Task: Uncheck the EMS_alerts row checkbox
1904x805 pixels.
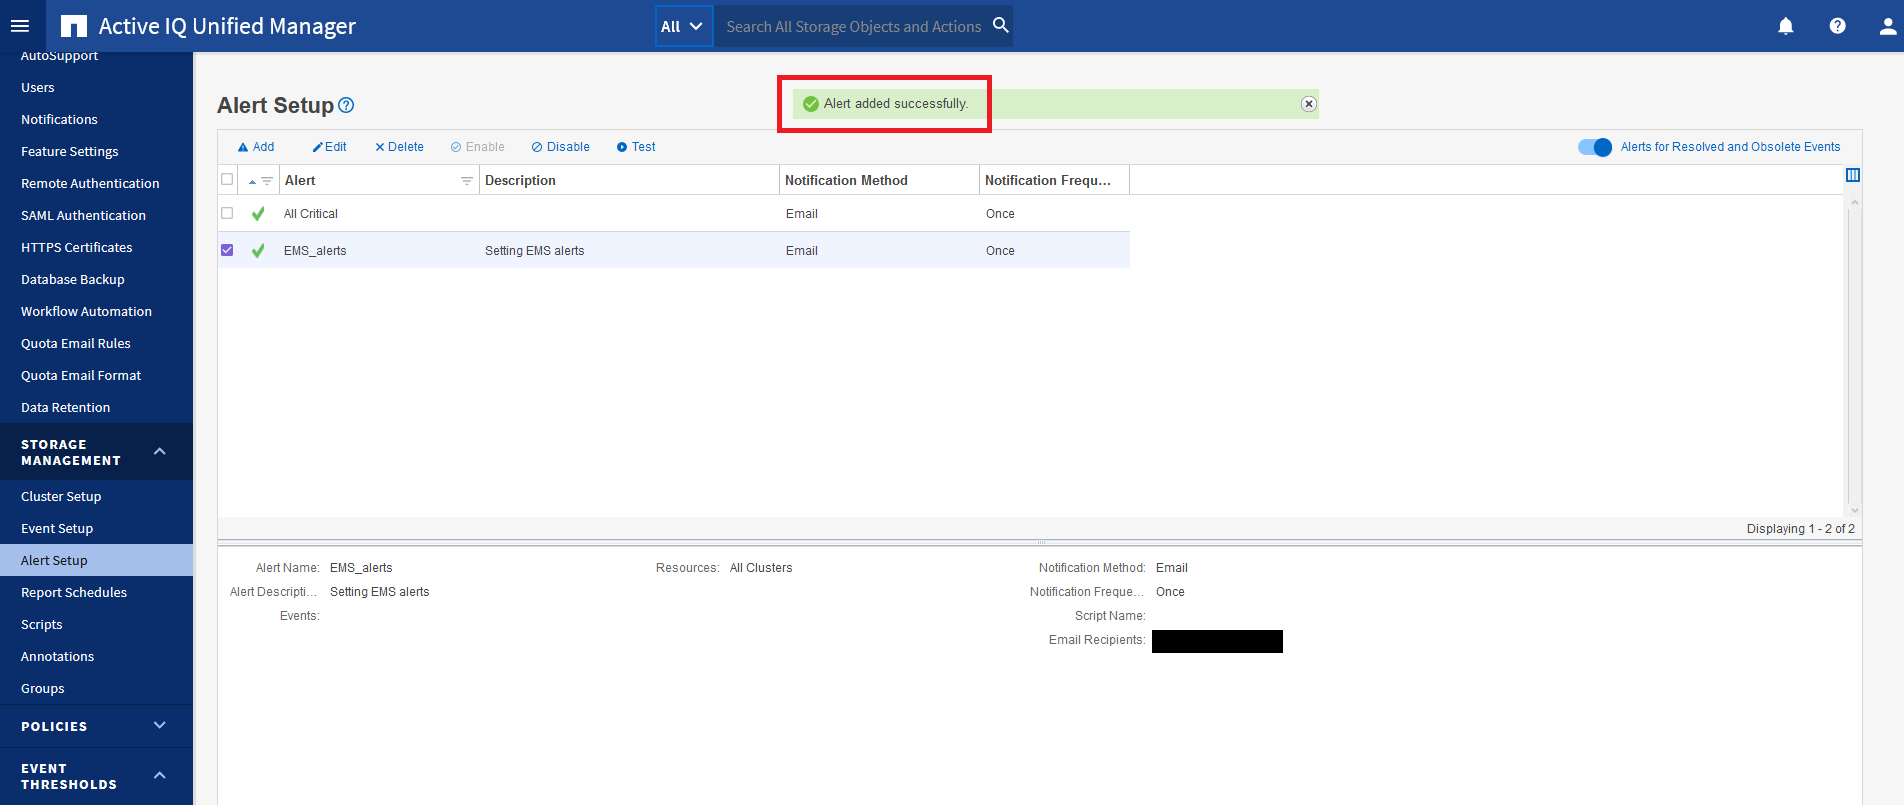Action: (227, 250)
